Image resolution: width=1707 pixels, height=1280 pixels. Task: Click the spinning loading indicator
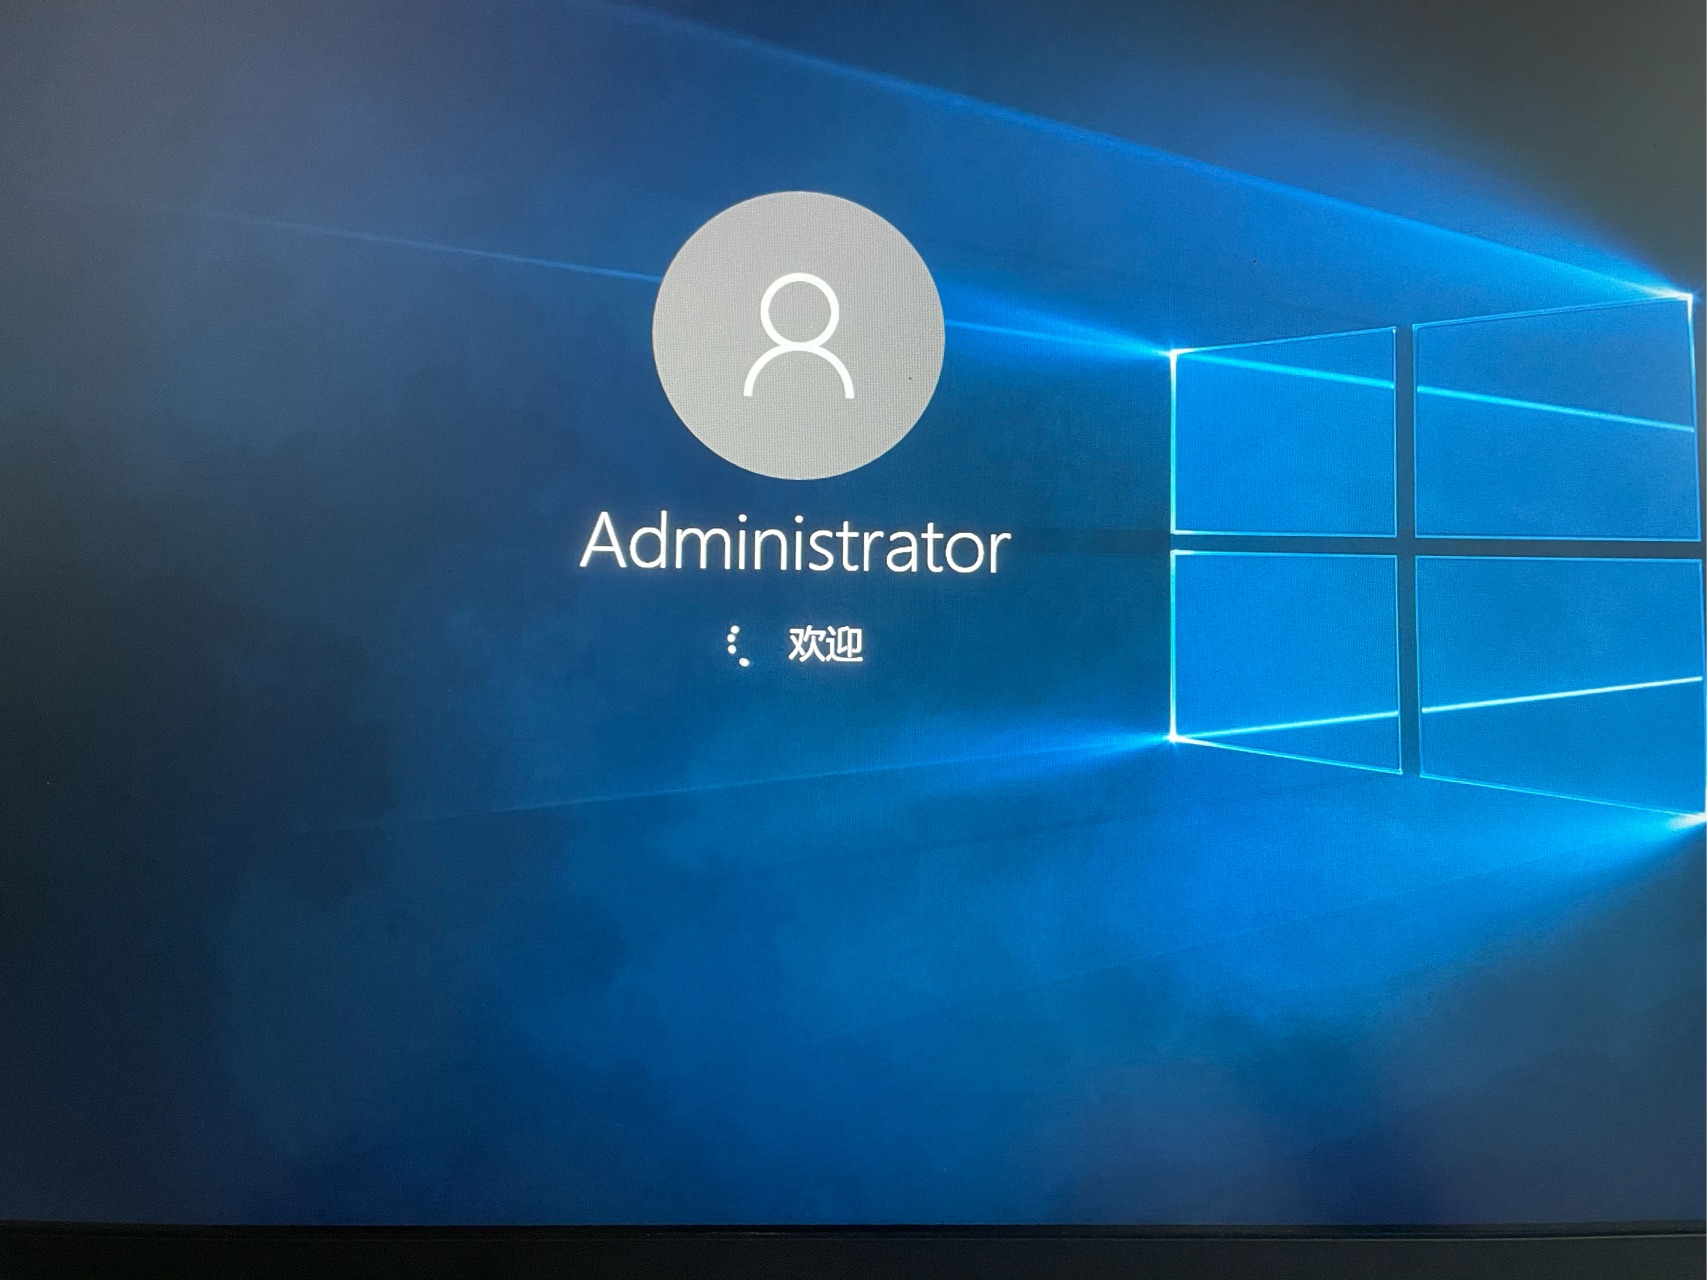point(739,646)
